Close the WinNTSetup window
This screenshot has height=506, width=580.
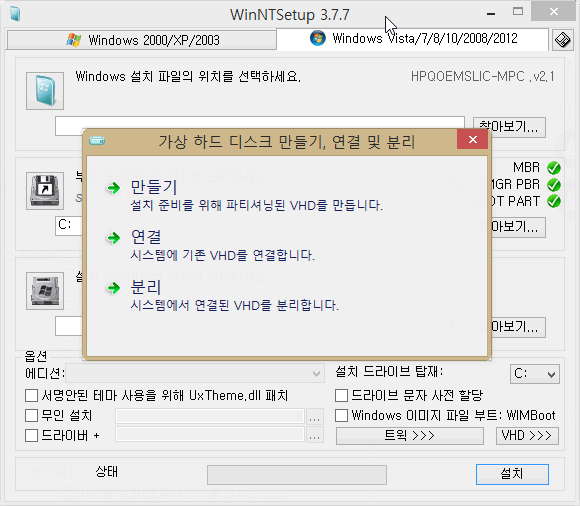point(554,12)
